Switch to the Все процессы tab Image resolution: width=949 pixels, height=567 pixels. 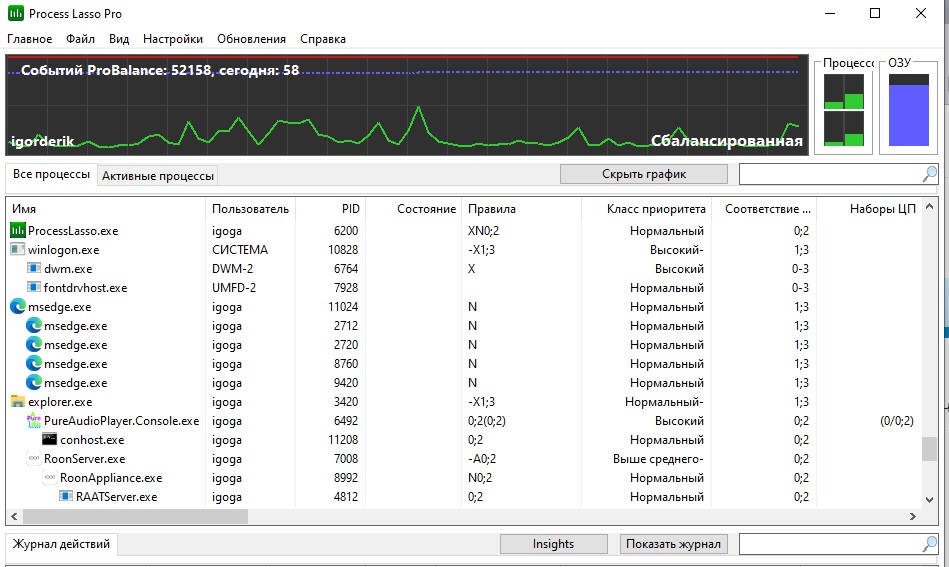pyautogui.click(x=51, y=174)
